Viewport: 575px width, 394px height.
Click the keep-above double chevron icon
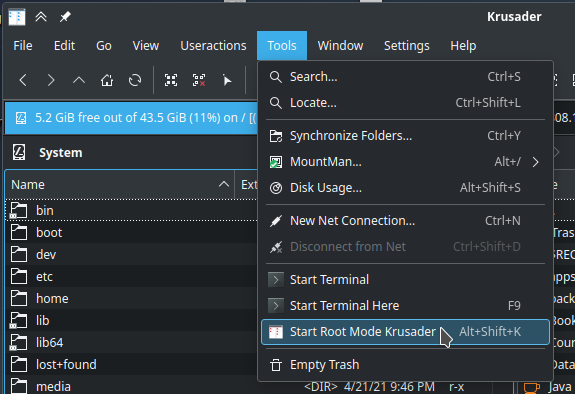41,17
